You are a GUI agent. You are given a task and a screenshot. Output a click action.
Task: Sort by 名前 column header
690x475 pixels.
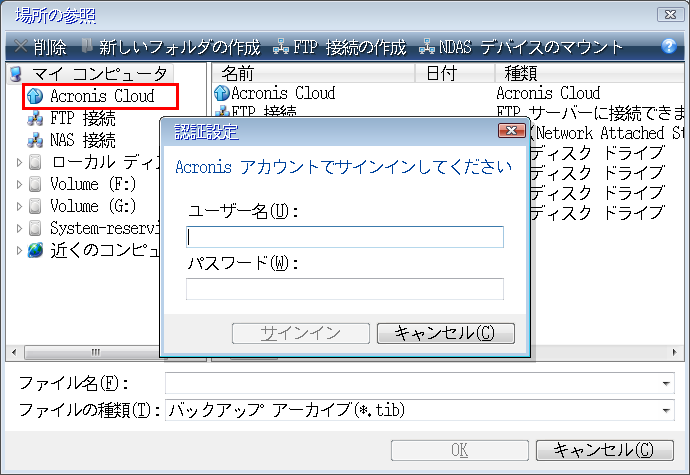tap(313, 73)
